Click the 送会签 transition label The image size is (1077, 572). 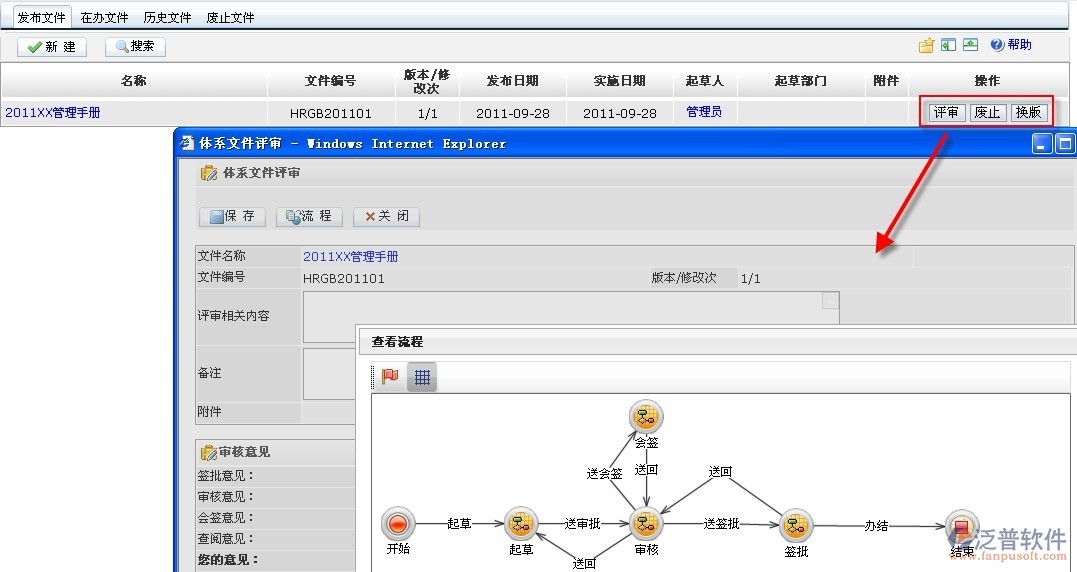click(604, 474)
